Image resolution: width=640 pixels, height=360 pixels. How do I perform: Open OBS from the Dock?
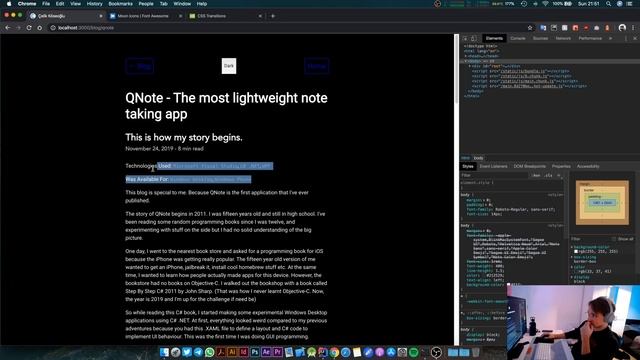pyautogui.click(x=436, y=352)
